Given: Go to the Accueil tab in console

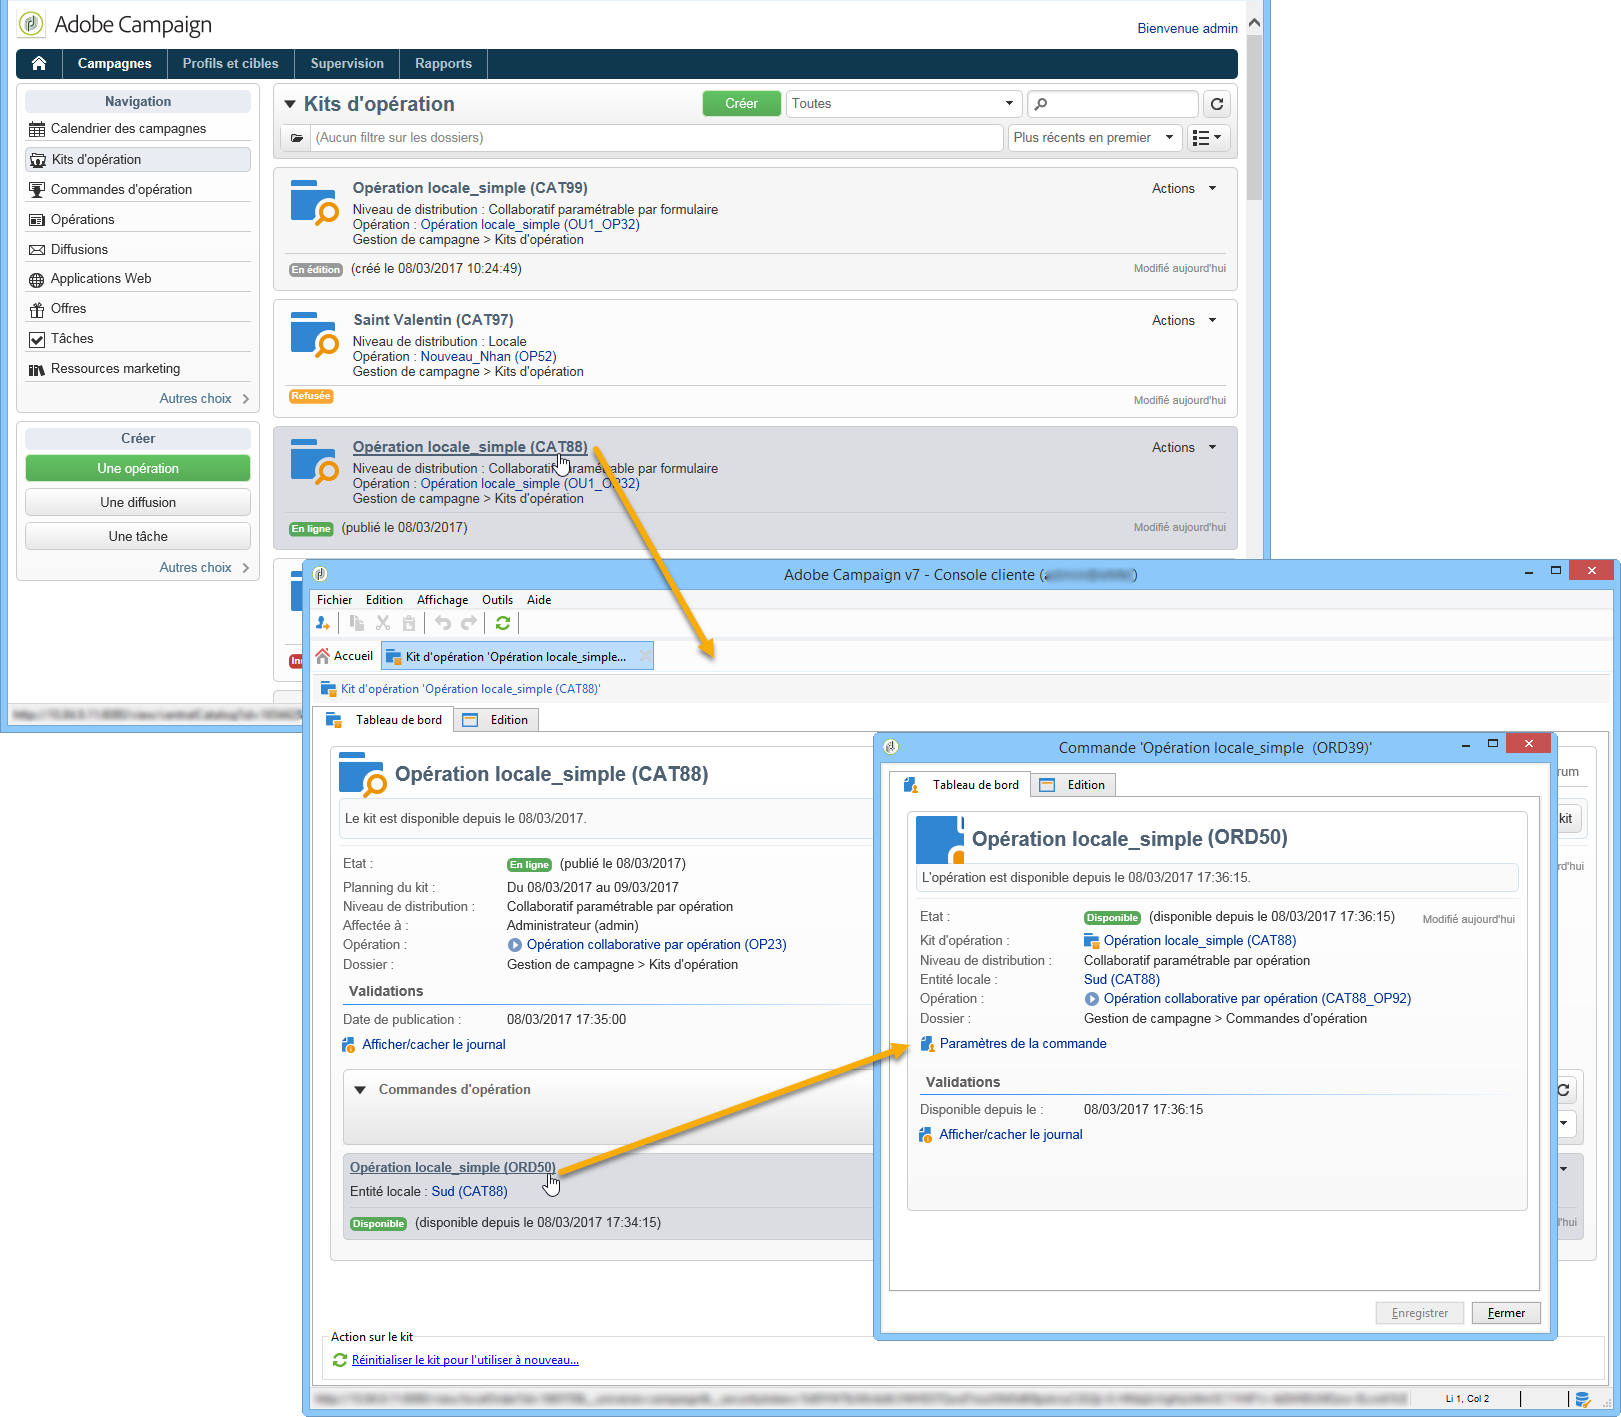Looking at the screenshot, I should click(345, 657).
